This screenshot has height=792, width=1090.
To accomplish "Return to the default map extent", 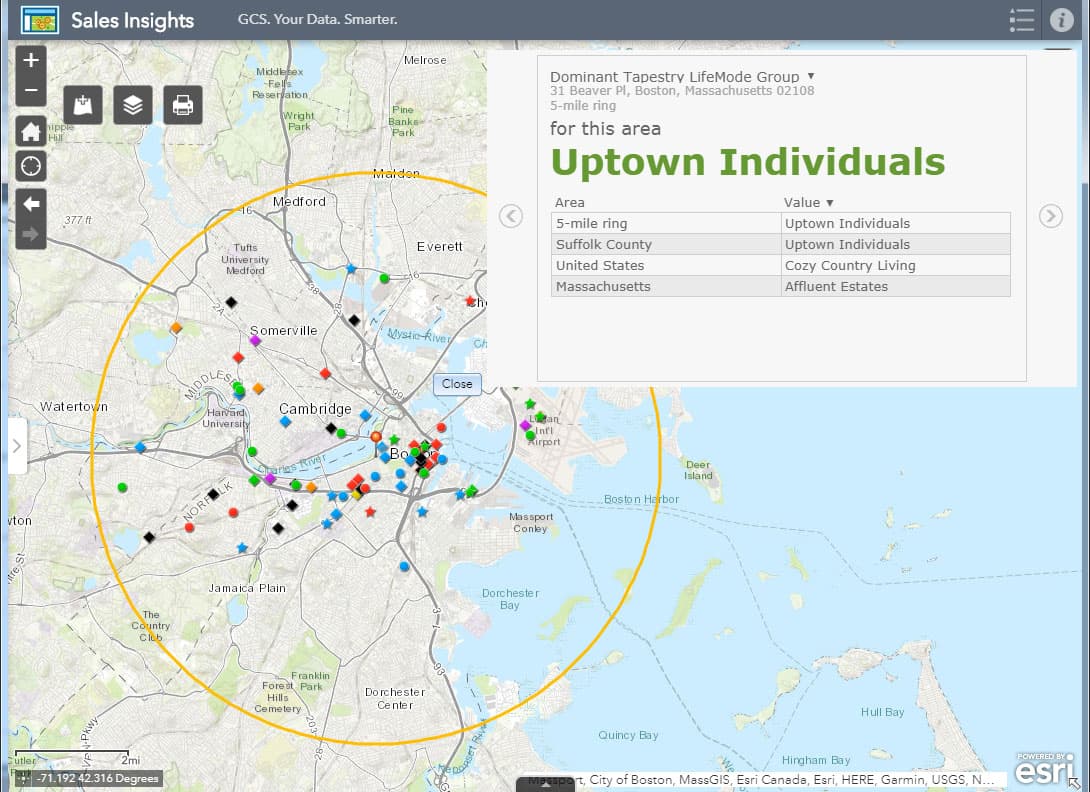I will [31, 131].
